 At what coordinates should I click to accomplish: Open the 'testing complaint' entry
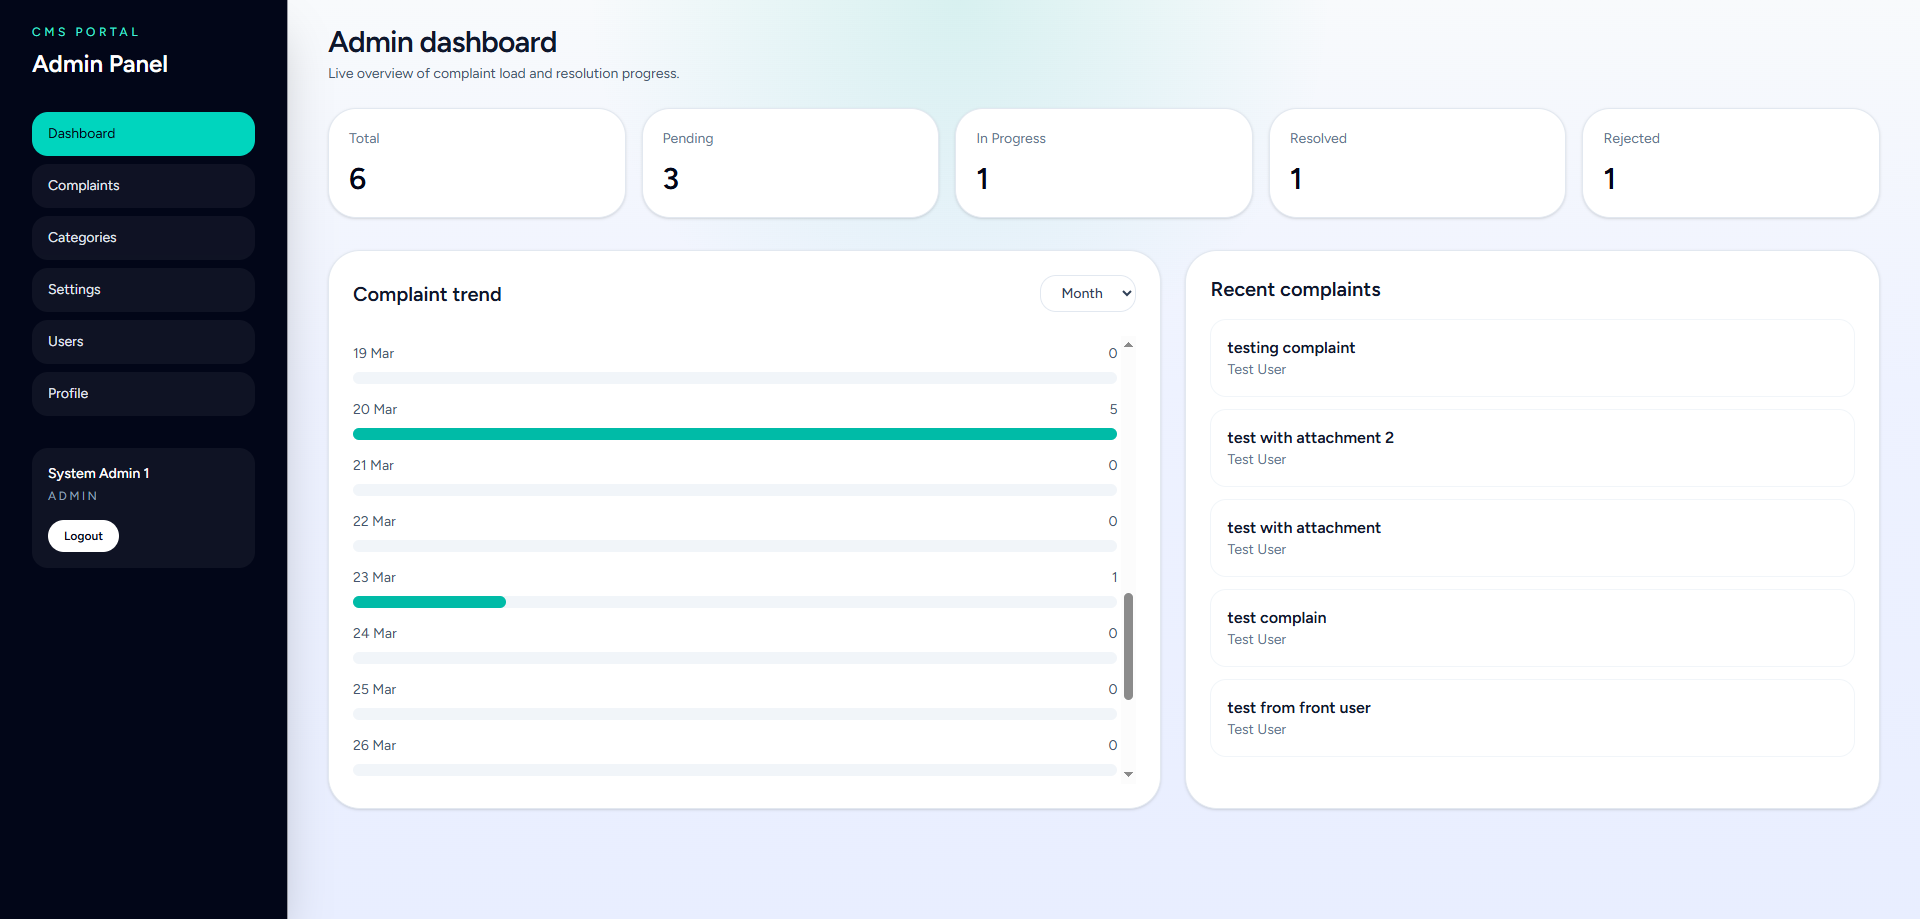[1530, 357]
